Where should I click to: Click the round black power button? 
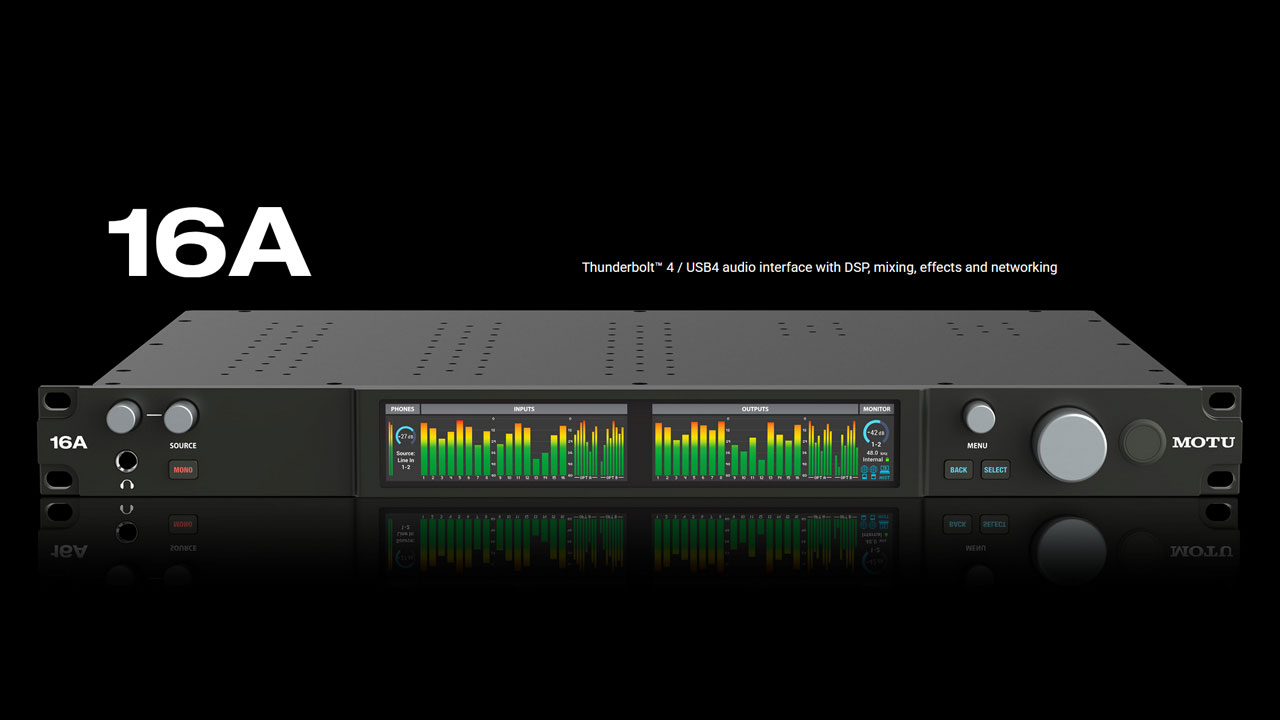[1139, 443]
